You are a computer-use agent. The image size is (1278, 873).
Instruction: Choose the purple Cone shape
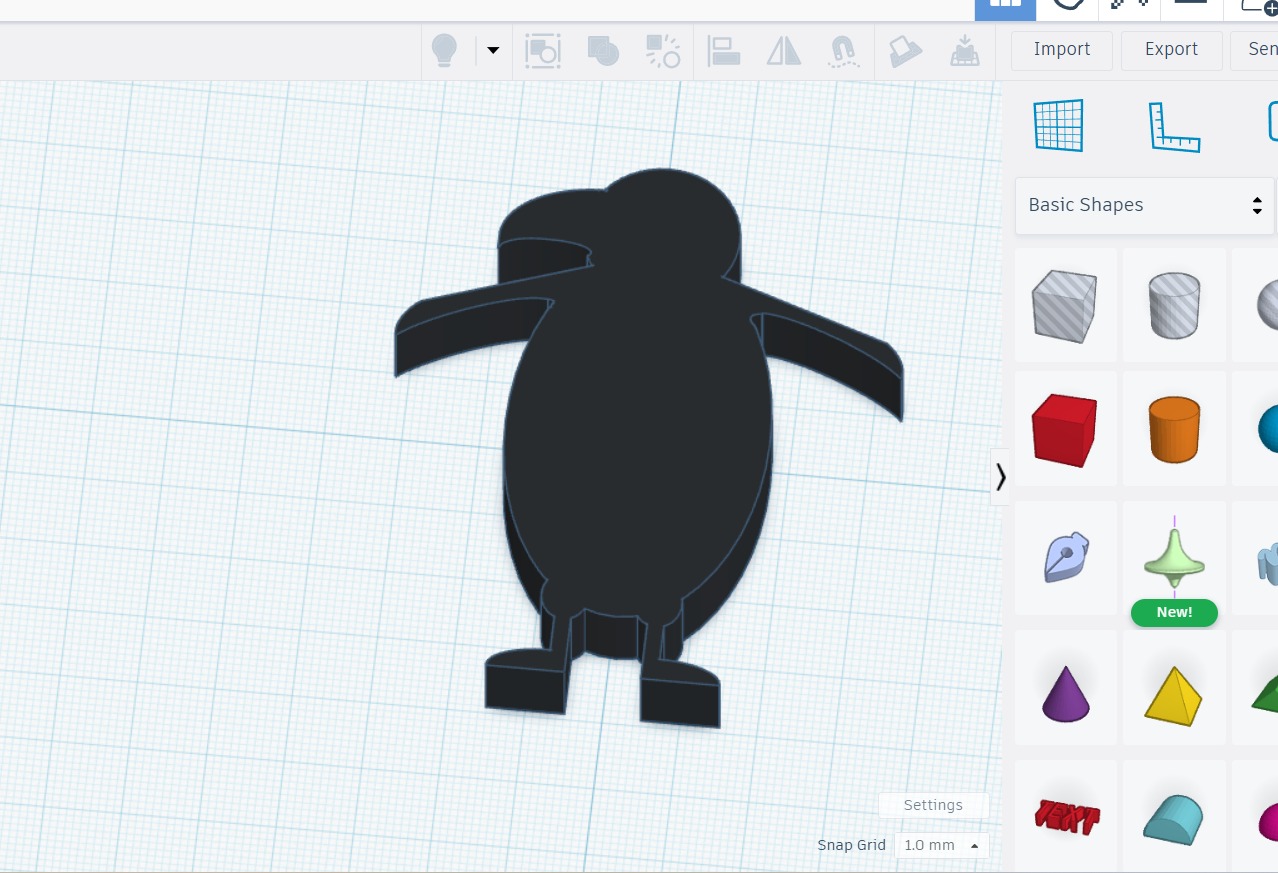tap(1065, 693)
